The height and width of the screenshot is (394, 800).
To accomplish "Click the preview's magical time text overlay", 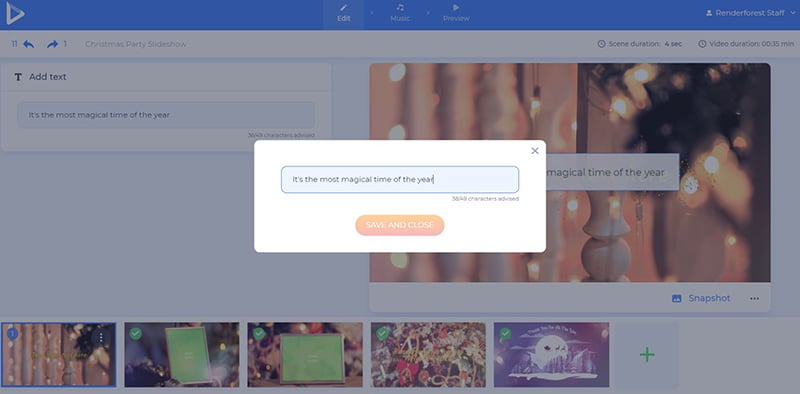I will tap(612, 173).
